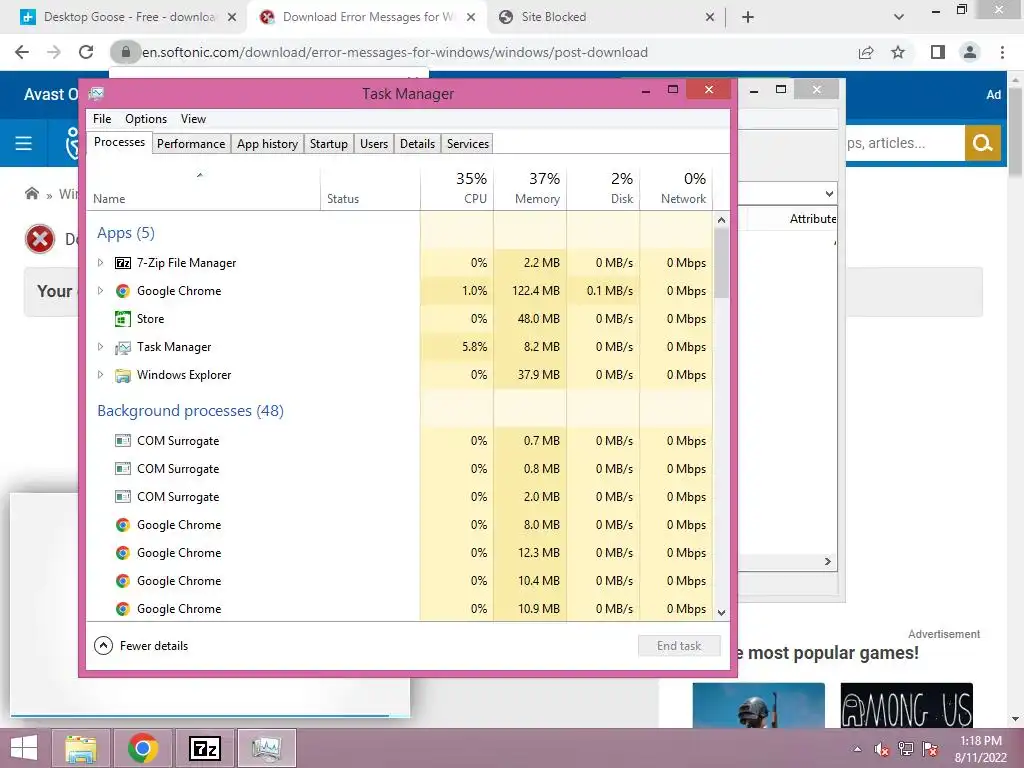Expand the Windows Explorer process group

(100, 376)
